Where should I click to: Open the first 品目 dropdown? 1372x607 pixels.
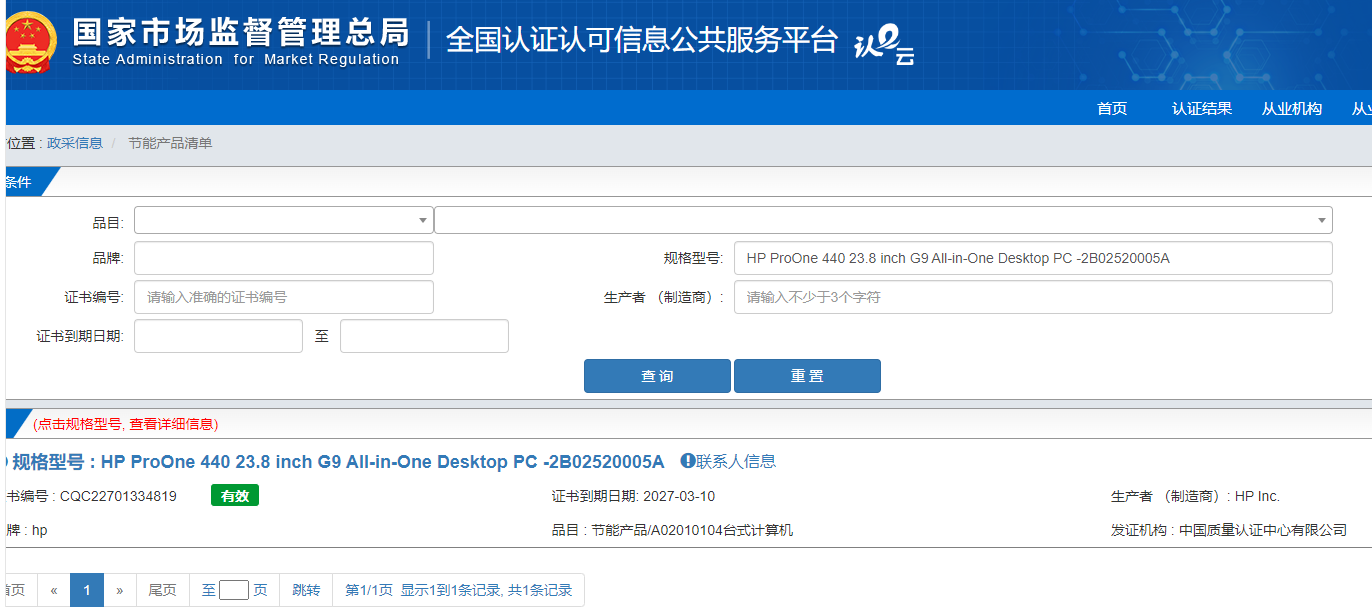point(284,220)
